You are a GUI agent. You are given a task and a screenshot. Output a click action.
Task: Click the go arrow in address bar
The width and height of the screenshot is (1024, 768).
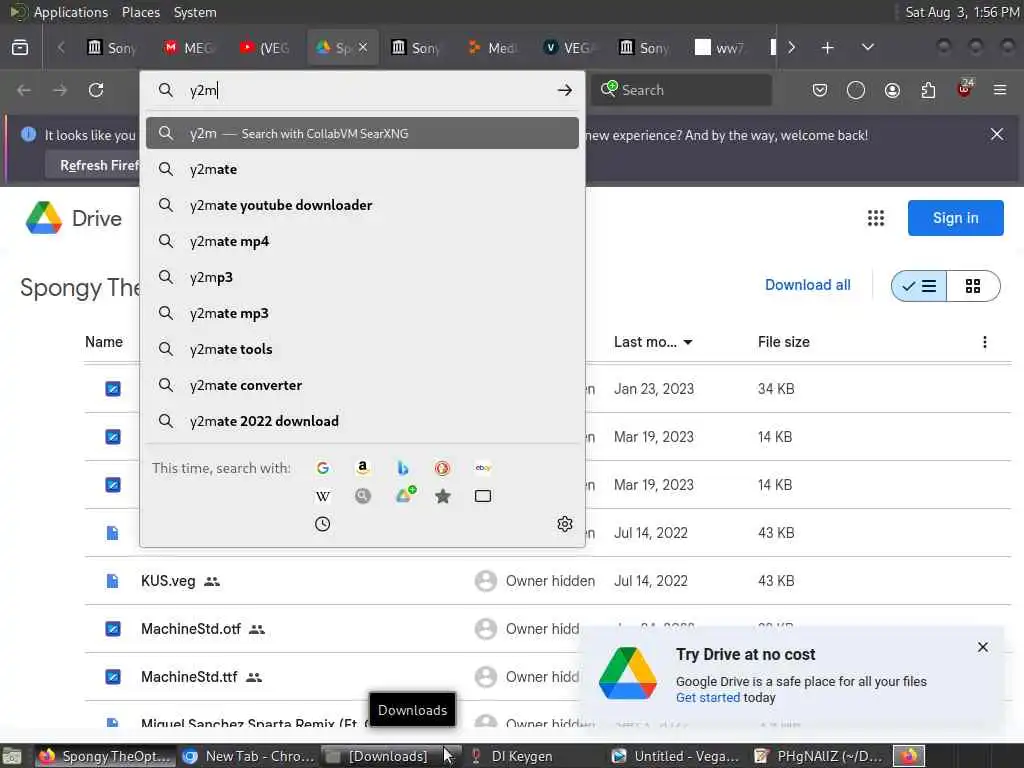coord(565,90)
